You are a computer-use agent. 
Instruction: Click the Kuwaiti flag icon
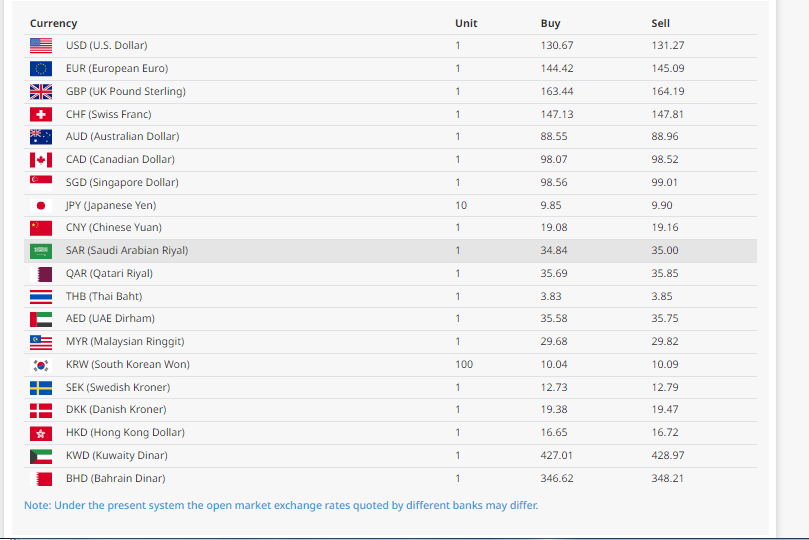point(40,456)
